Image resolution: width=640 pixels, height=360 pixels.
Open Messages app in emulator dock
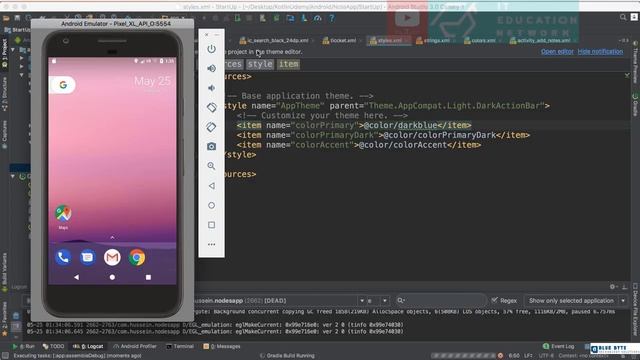coord(87,258)
